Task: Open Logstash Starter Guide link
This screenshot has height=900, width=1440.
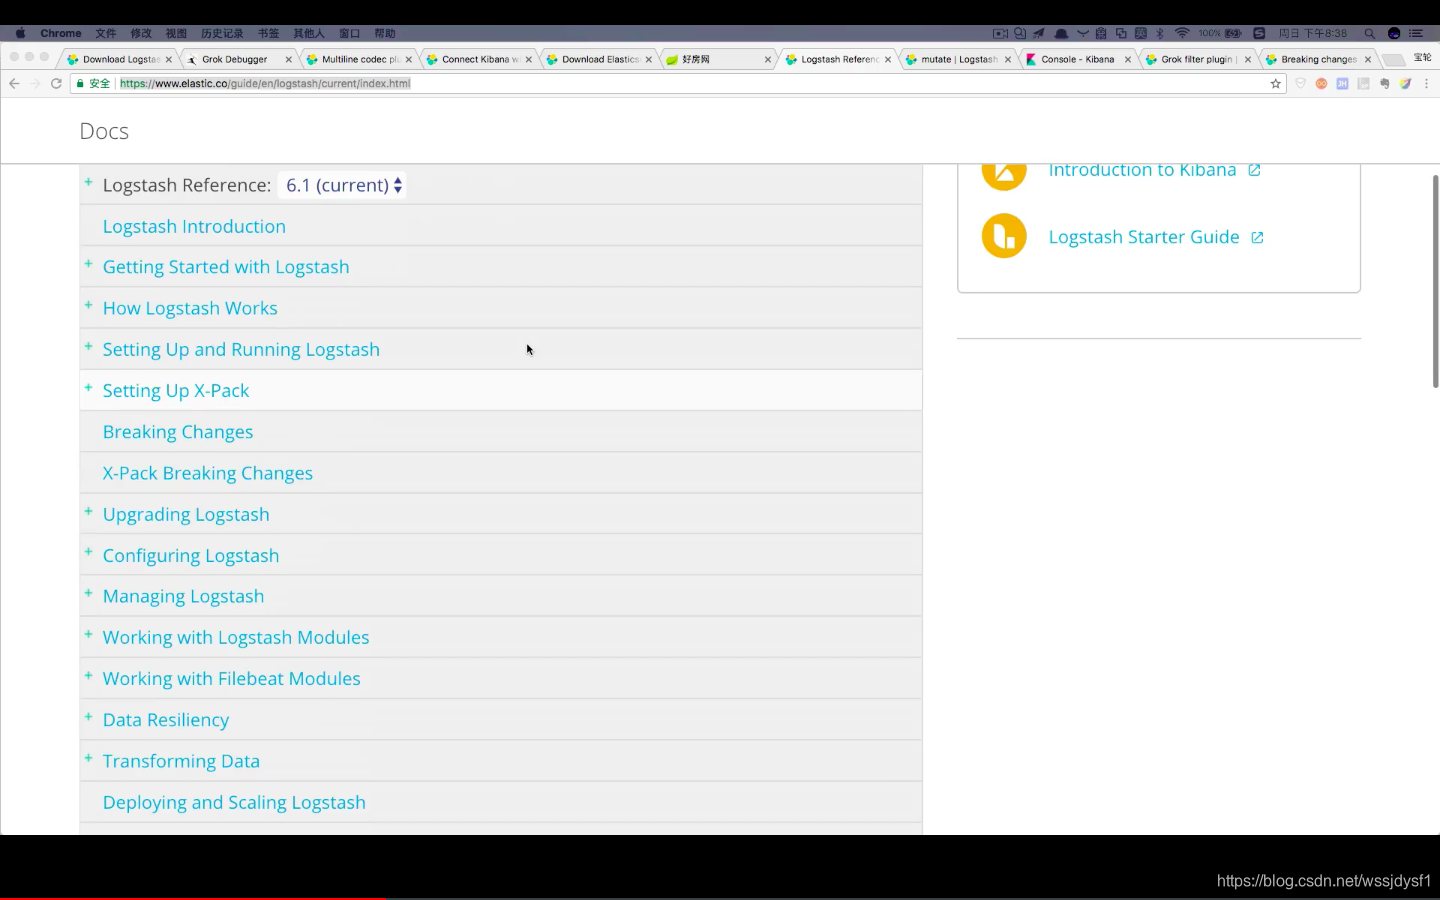Action: pyautogui.click(x=1144, y=237)
